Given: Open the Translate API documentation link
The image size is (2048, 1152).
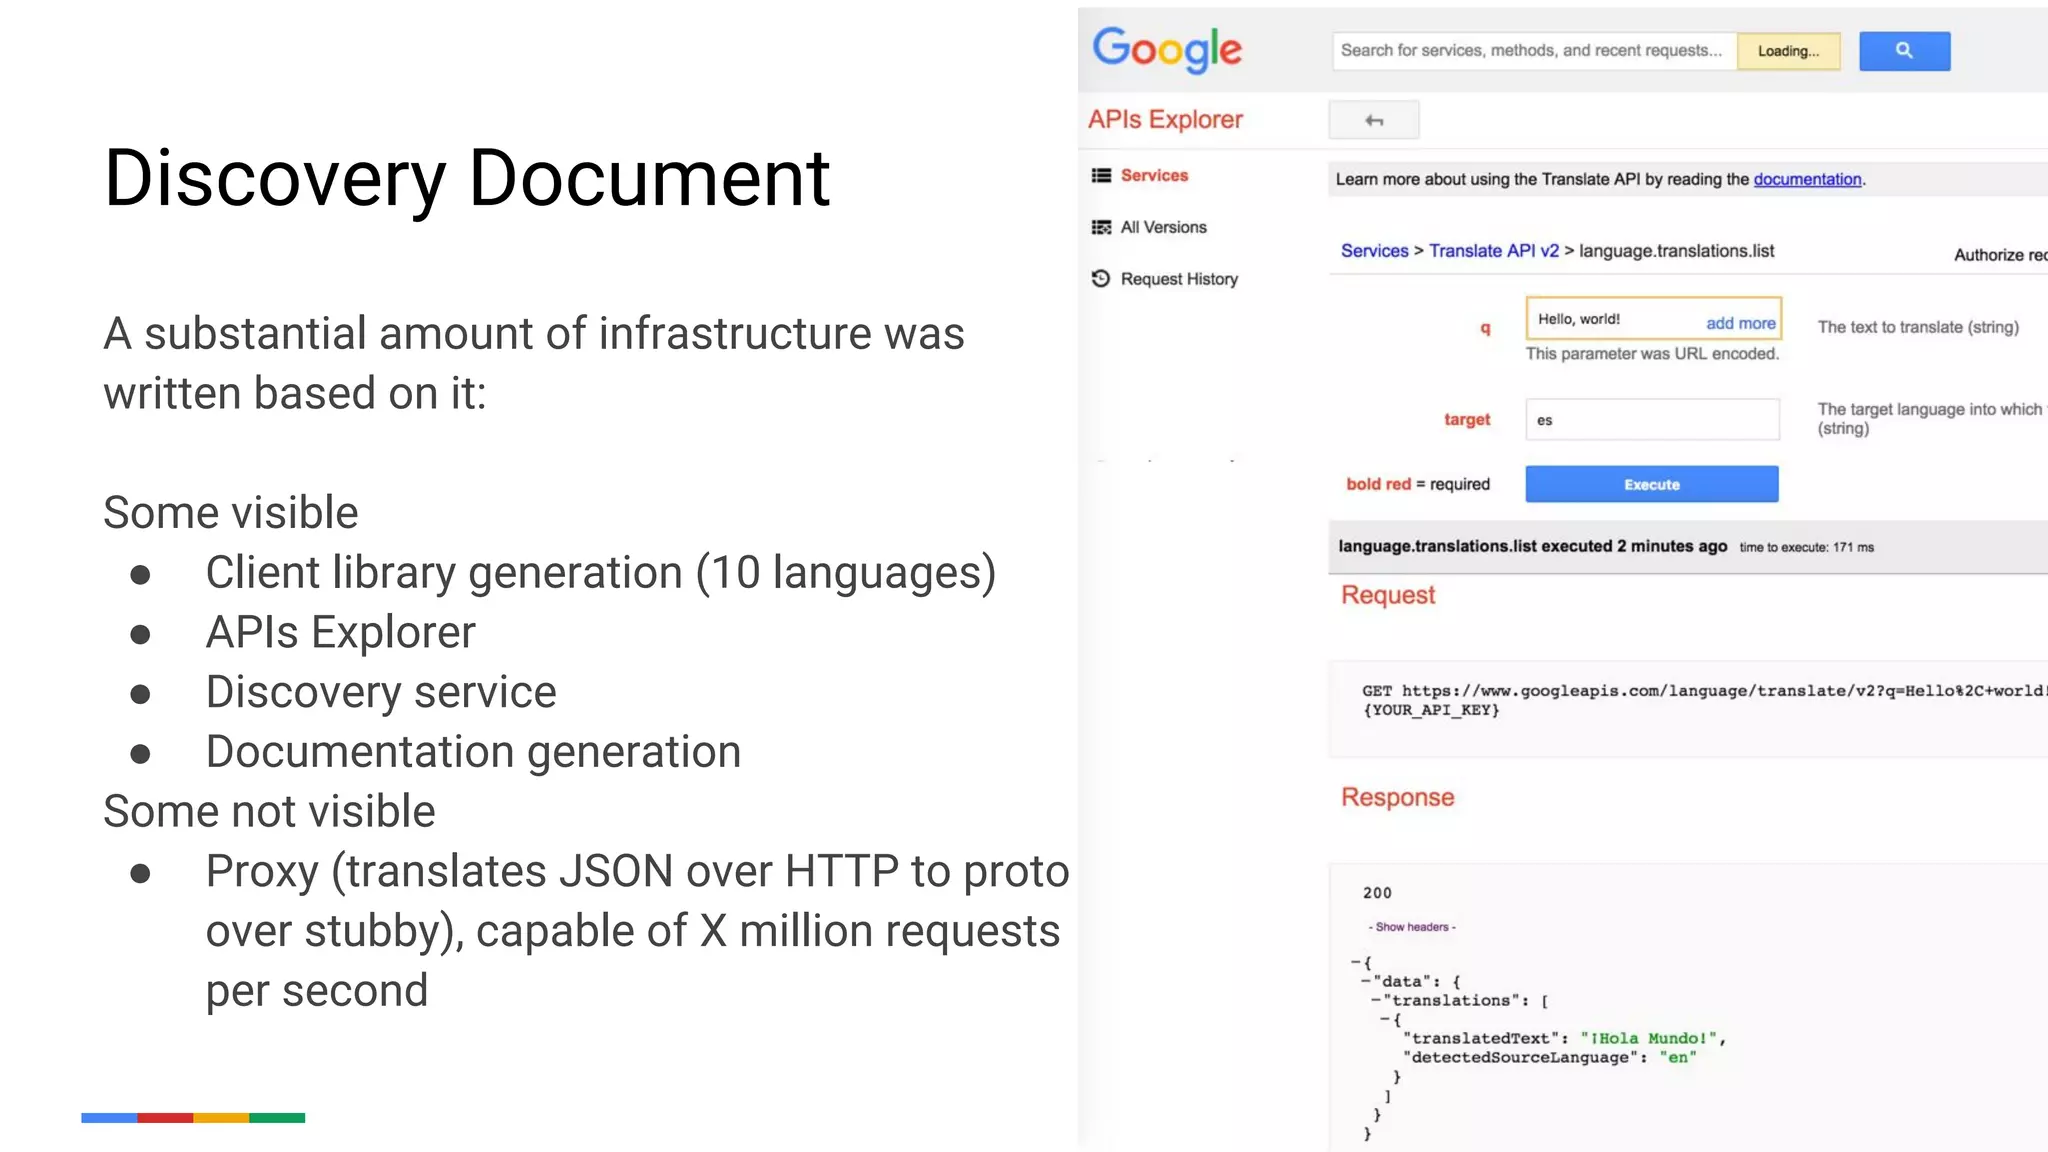Looking at the screenshot, I should click(1807, 179).
